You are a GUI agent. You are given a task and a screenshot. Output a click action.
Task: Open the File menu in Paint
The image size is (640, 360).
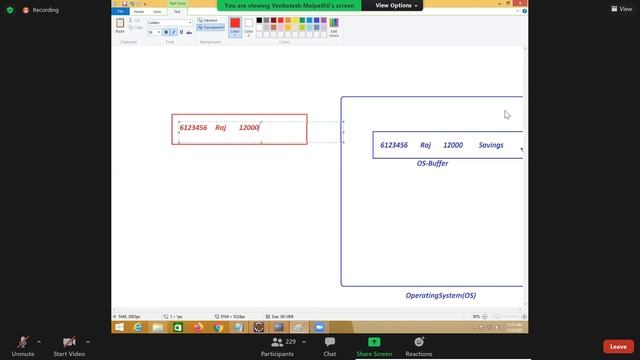120,11
